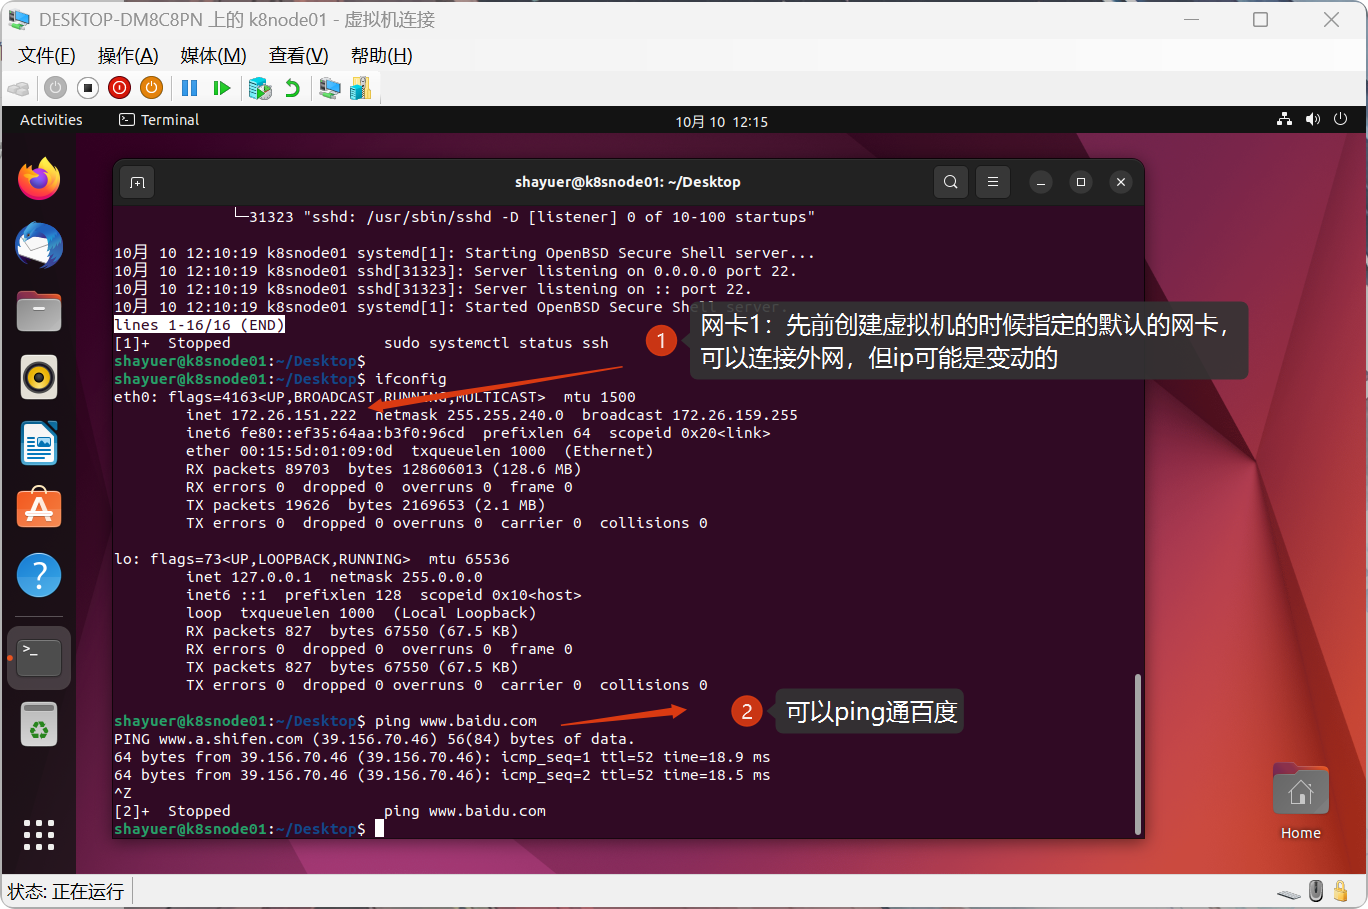Show all applications grid
1368x909 pixels.
[x=39, y=835]
